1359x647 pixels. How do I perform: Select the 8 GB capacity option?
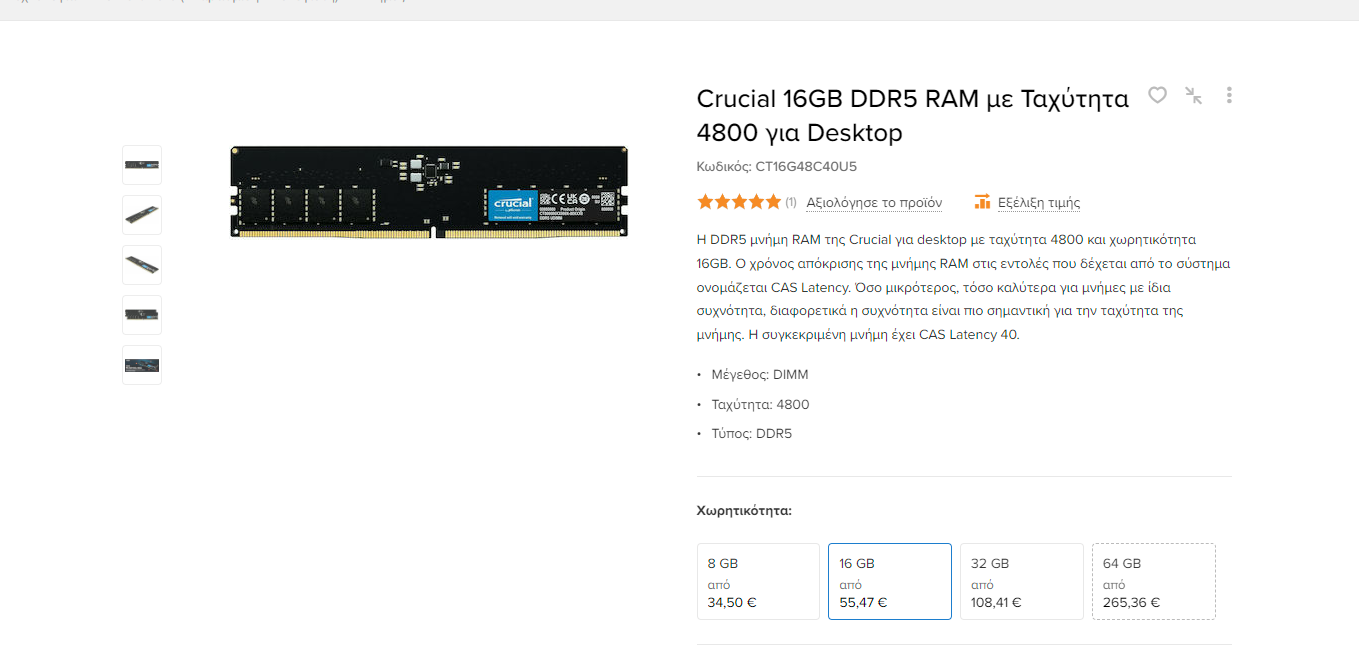(758, 581)
